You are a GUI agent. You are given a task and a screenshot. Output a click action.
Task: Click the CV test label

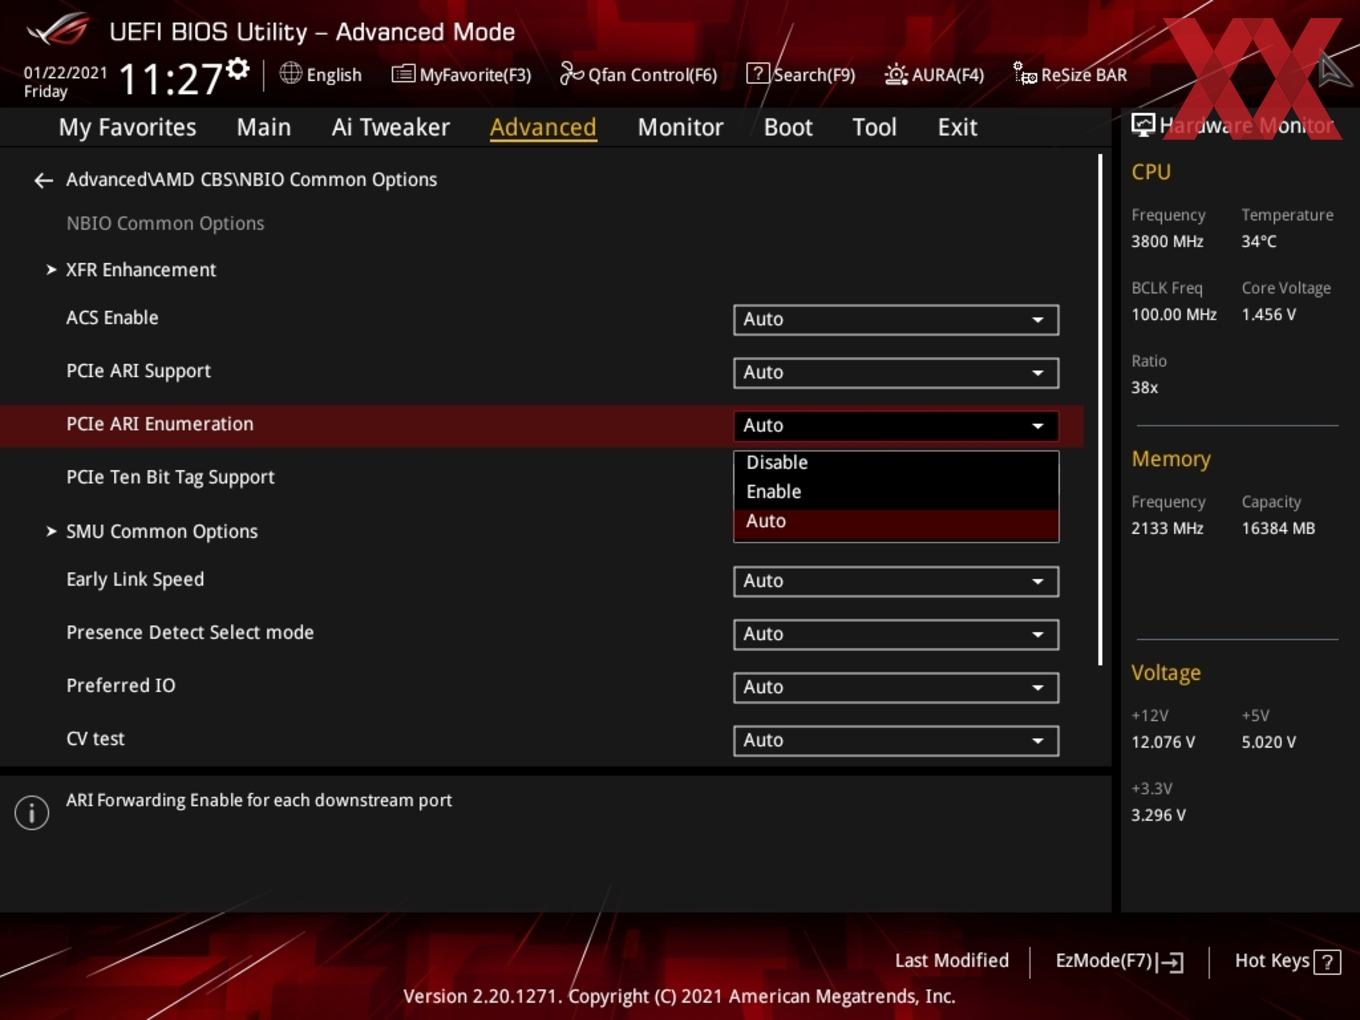[x=95, y=739]
